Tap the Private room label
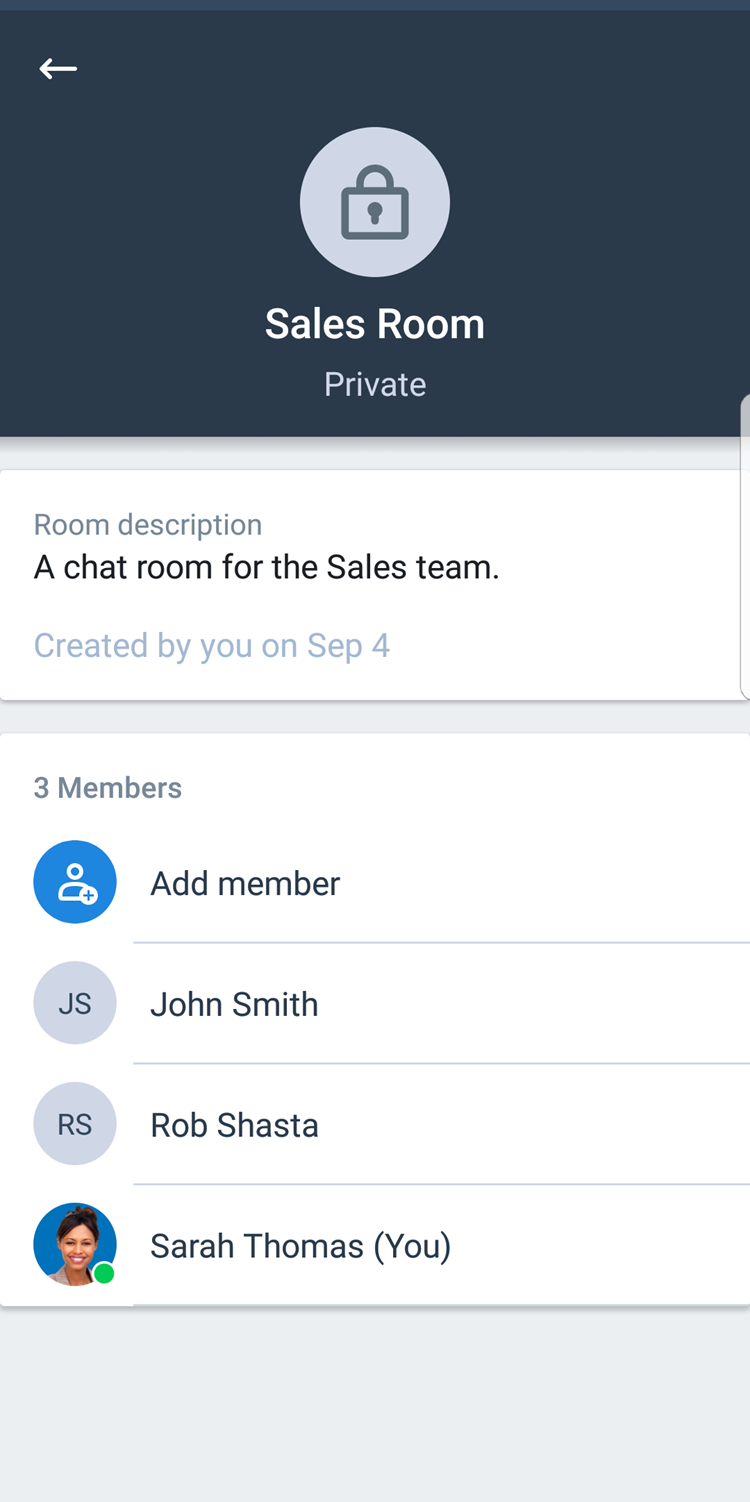 [x=375, y=384]
